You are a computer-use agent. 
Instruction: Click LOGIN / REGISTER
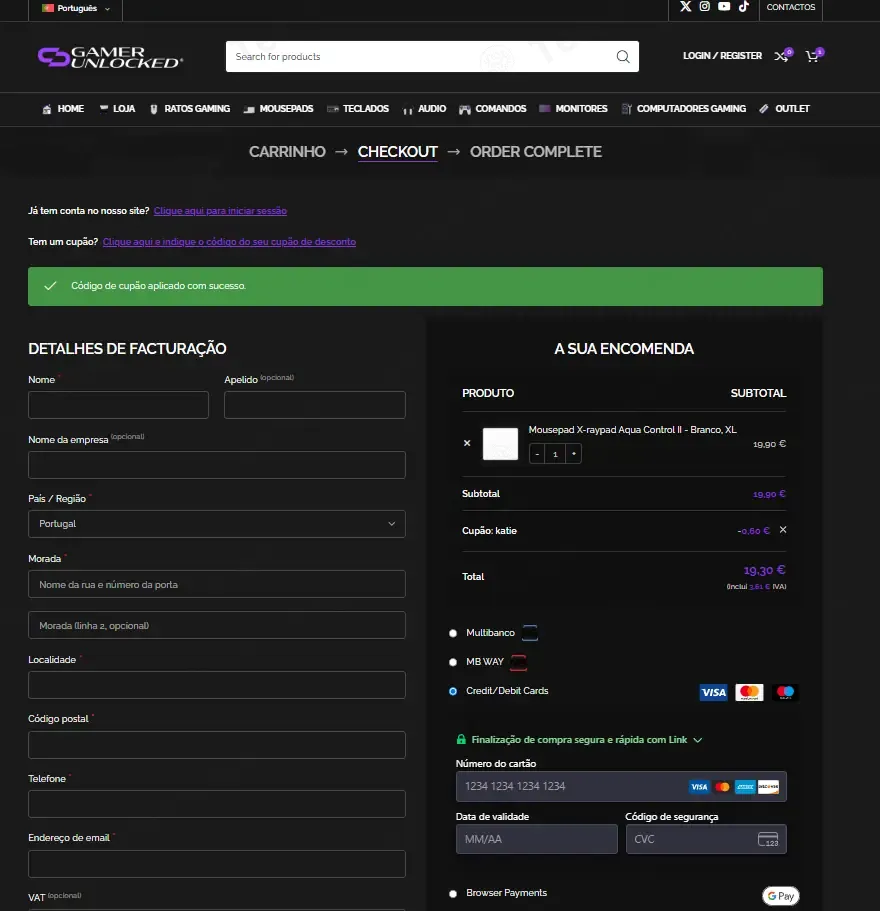[x=722, y=56]
